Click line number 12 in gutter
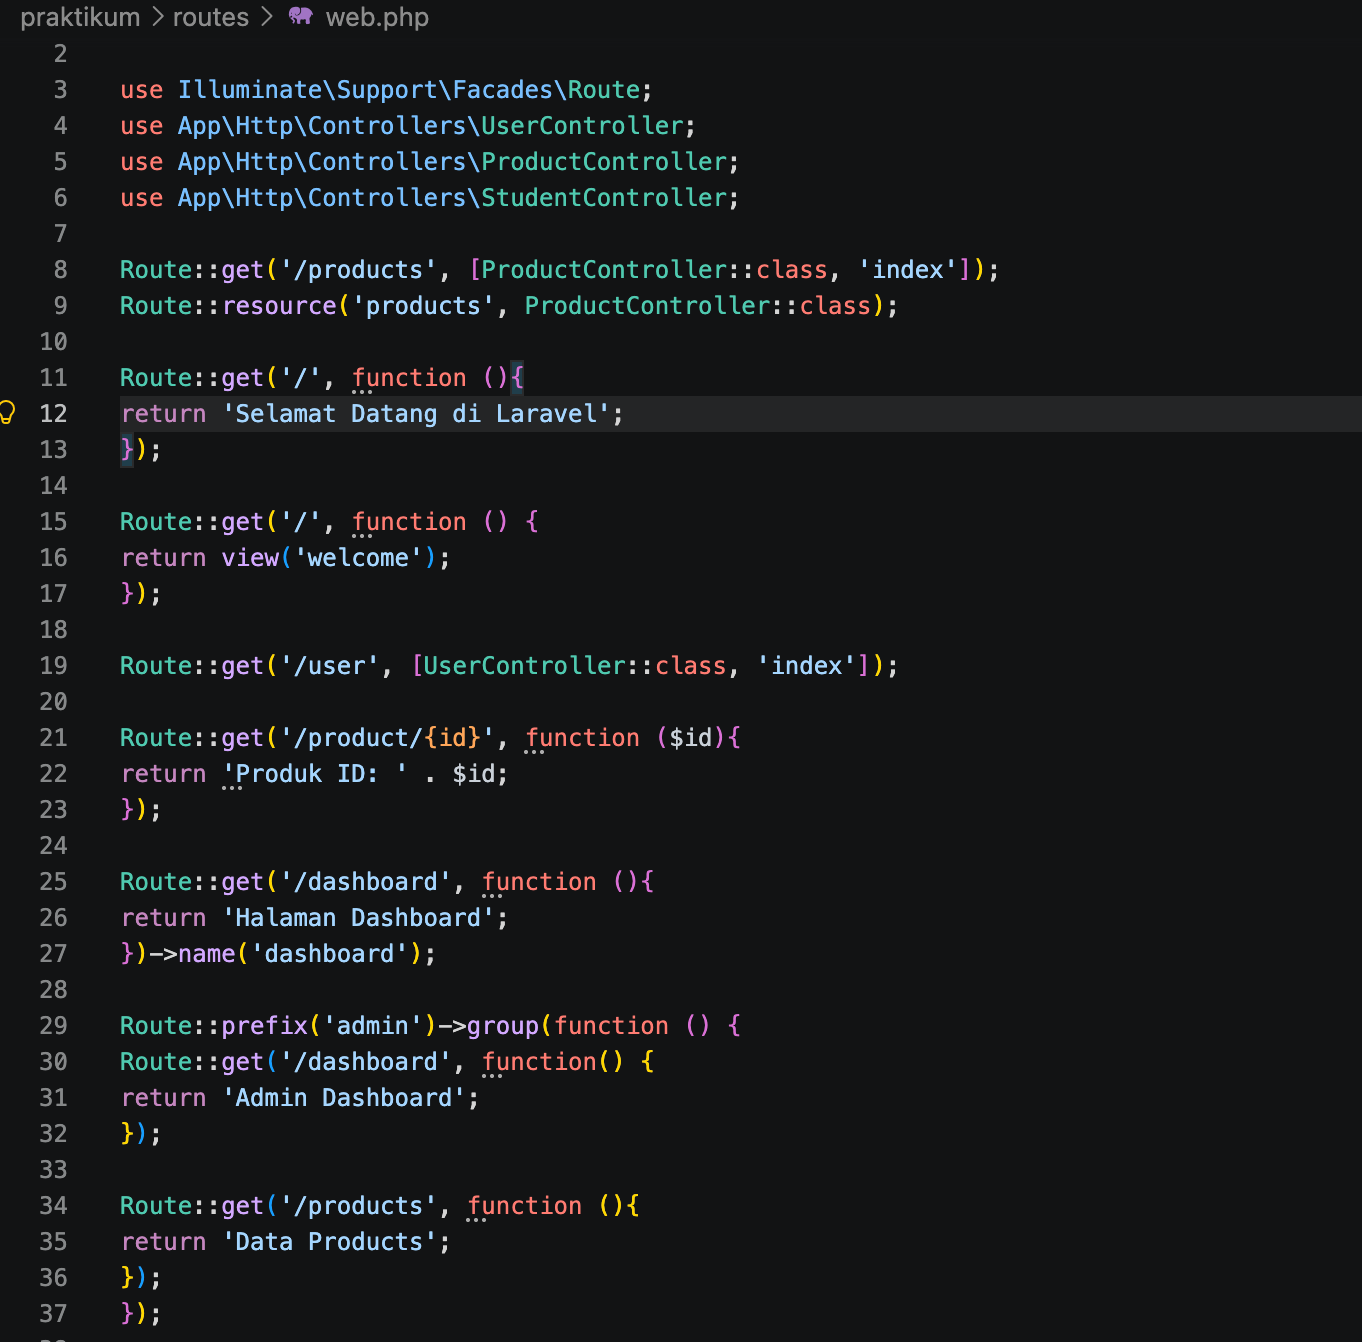The height and width of the screenshot is (1342, 1362). click(53, 413)
